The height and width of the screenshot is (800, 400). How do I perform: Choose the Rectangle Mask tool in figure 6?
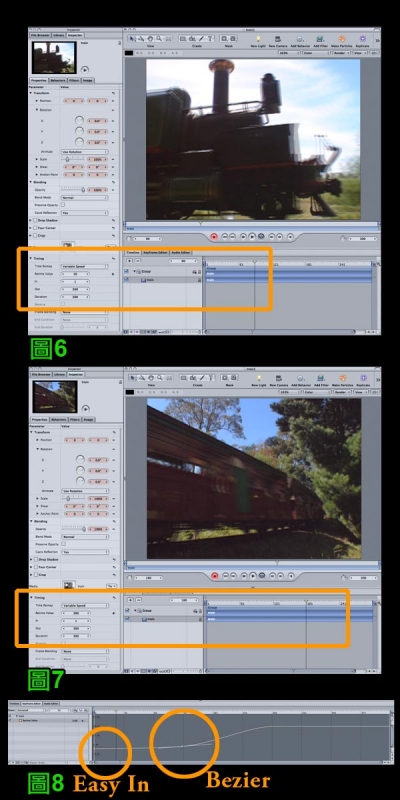(225, 38)
